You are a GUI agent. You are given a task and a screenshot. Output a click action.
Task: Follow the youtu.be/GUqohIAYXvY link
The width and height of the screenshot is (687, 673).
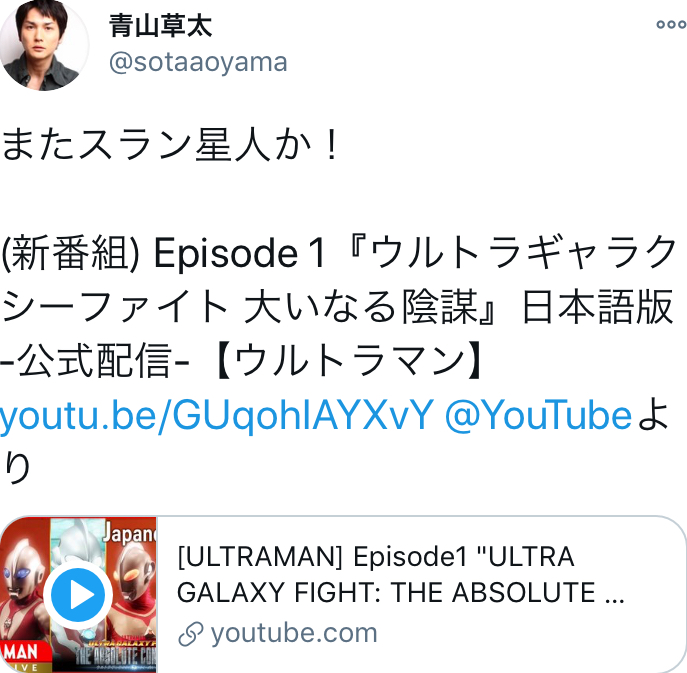[x=217, y=416]
